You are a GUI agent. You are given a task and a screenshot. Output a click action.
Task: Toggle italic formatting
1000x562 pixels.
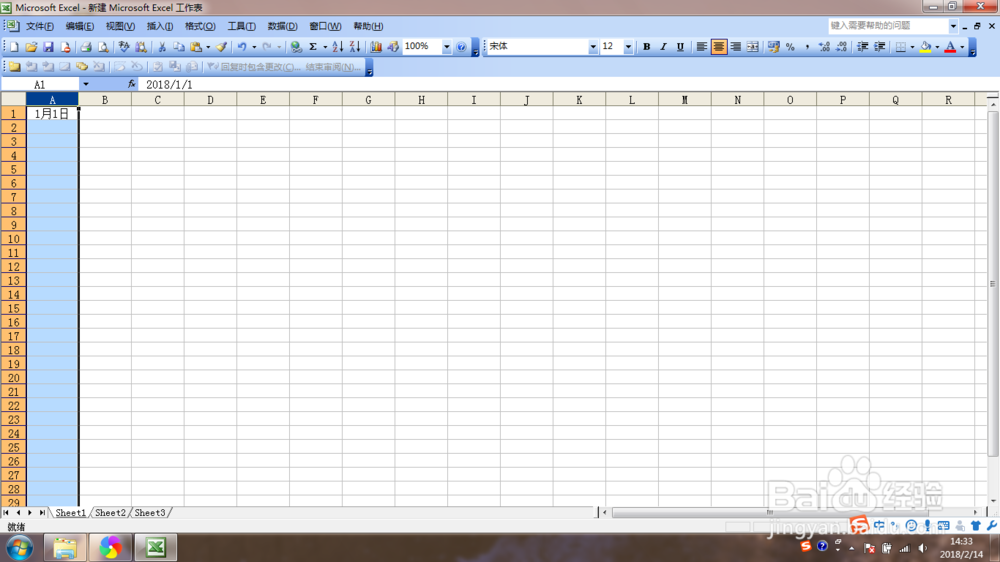[x=663, y=47]
